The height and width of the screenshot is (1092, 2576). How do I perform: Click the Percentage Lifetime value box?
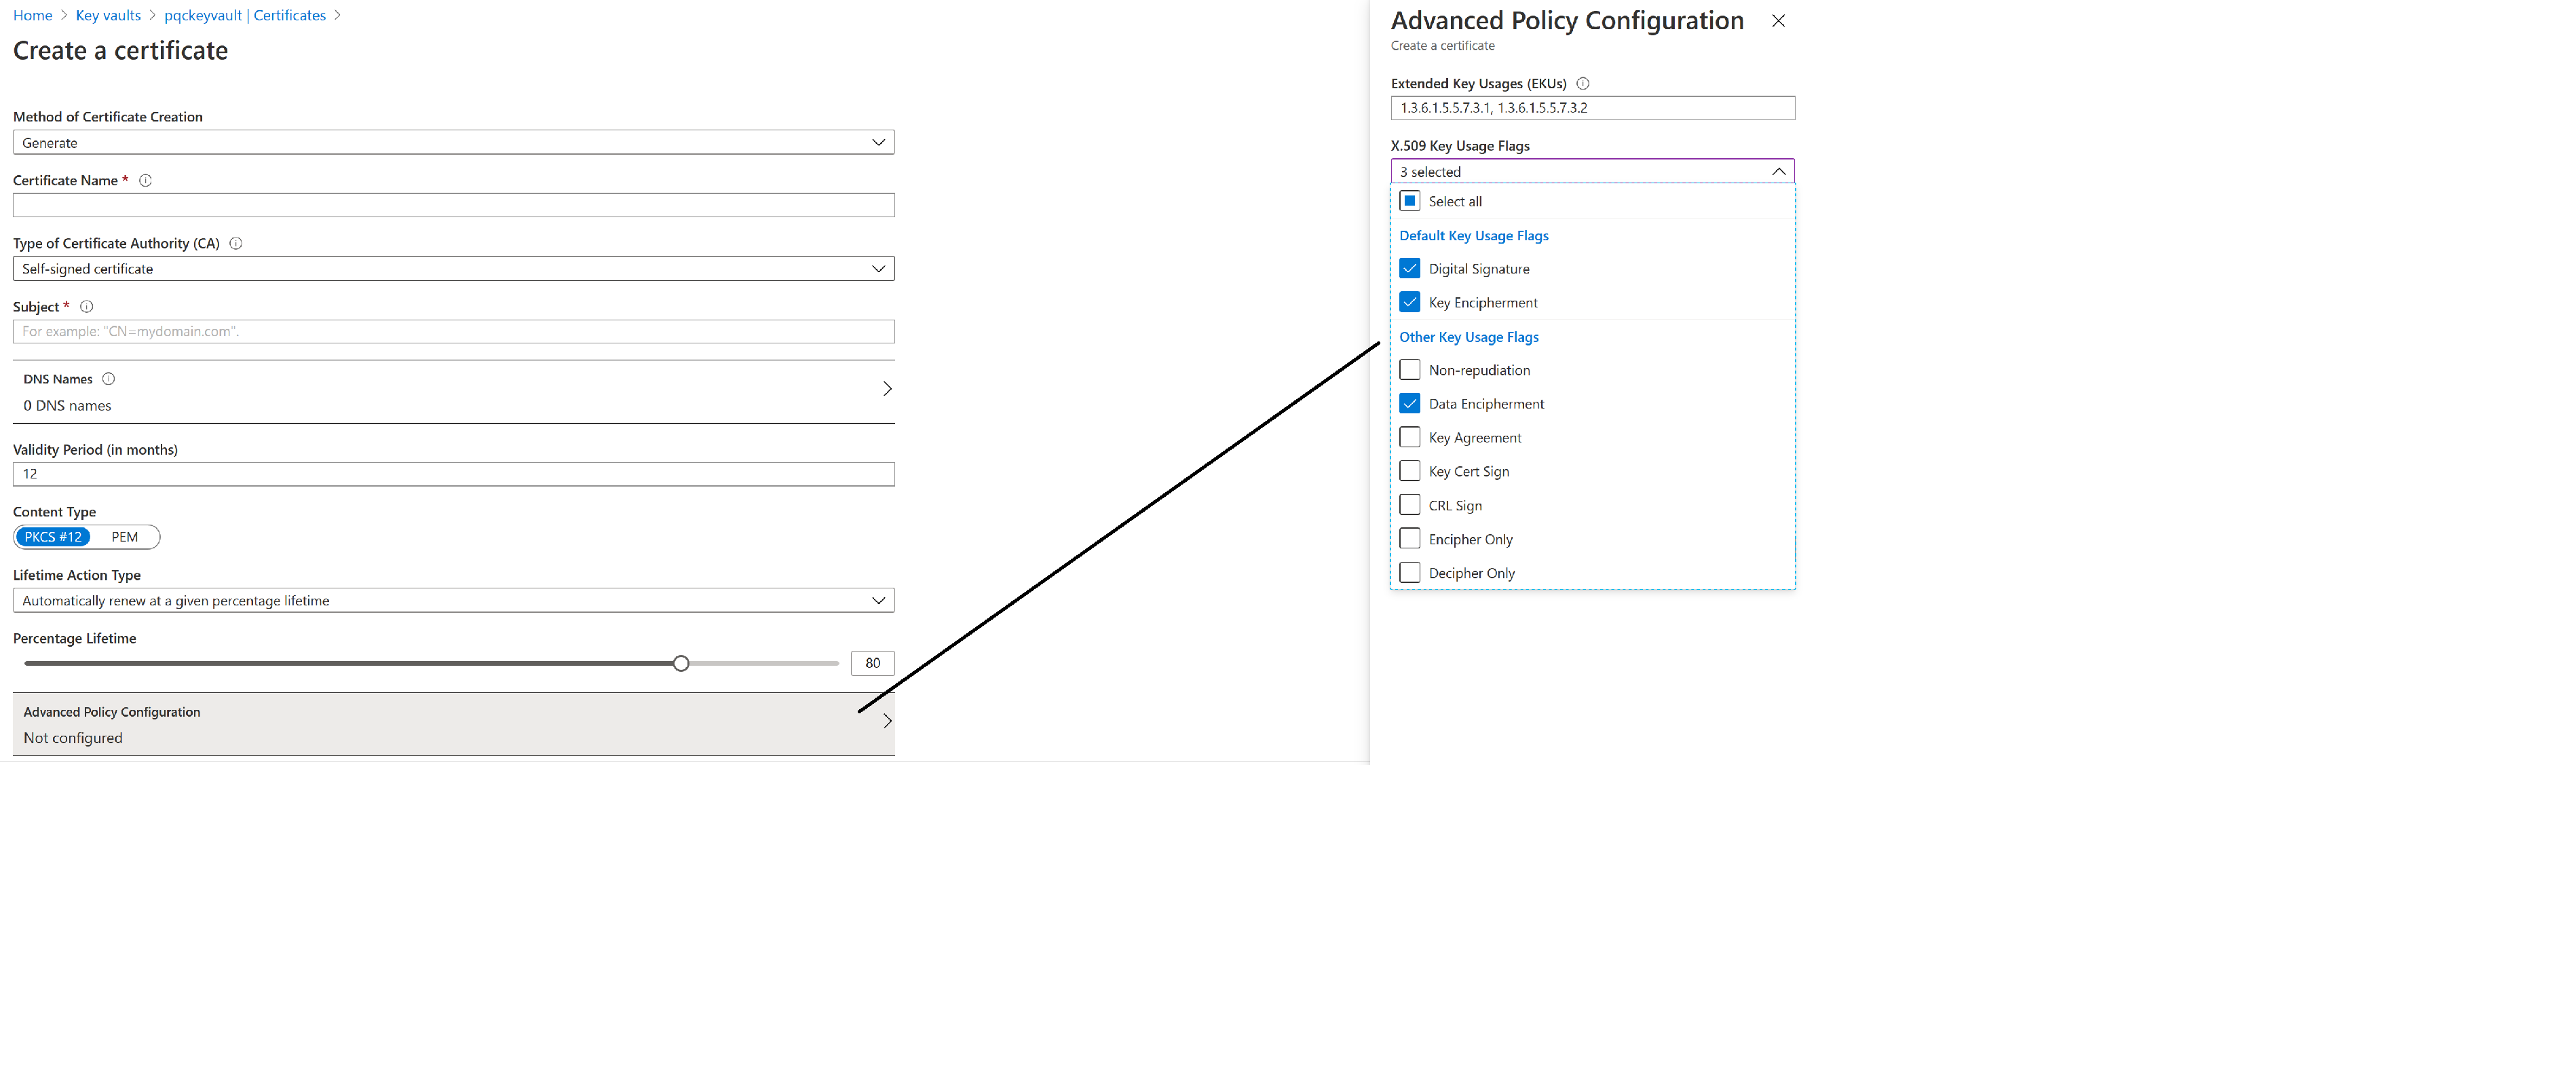point(872,664)
